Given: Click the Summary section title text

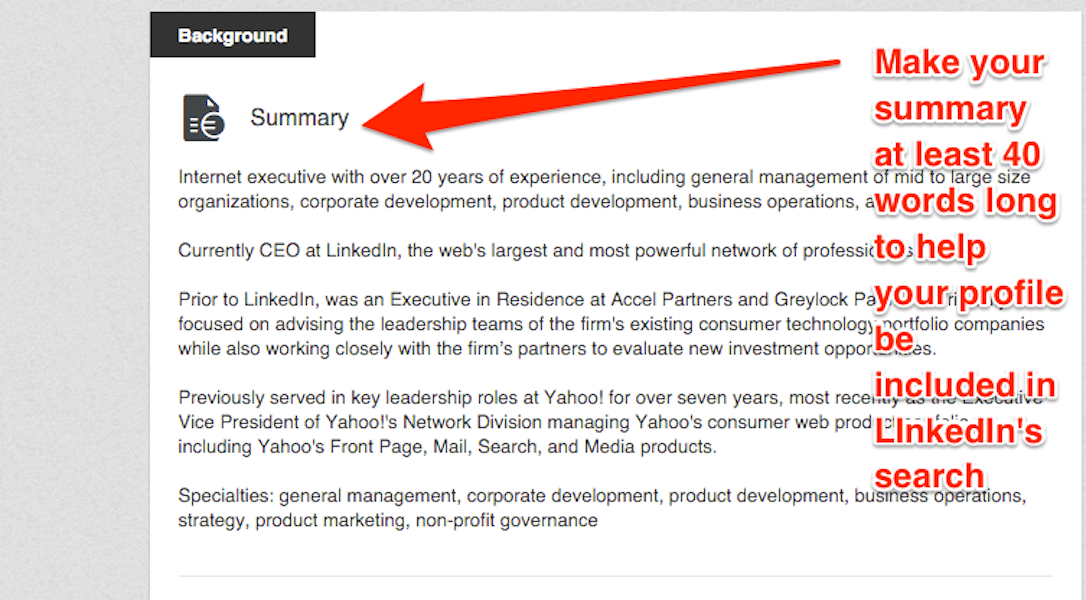Looking at the screenshot, I should pos(299,117).
